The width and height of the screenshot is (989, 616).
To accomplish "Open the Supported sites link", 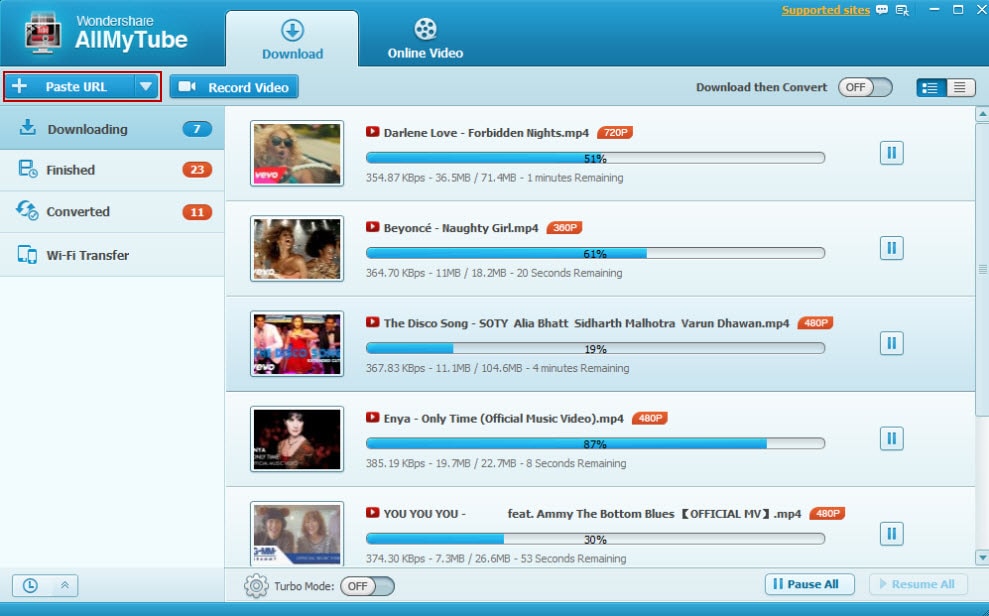I will [x=826, y=10].
